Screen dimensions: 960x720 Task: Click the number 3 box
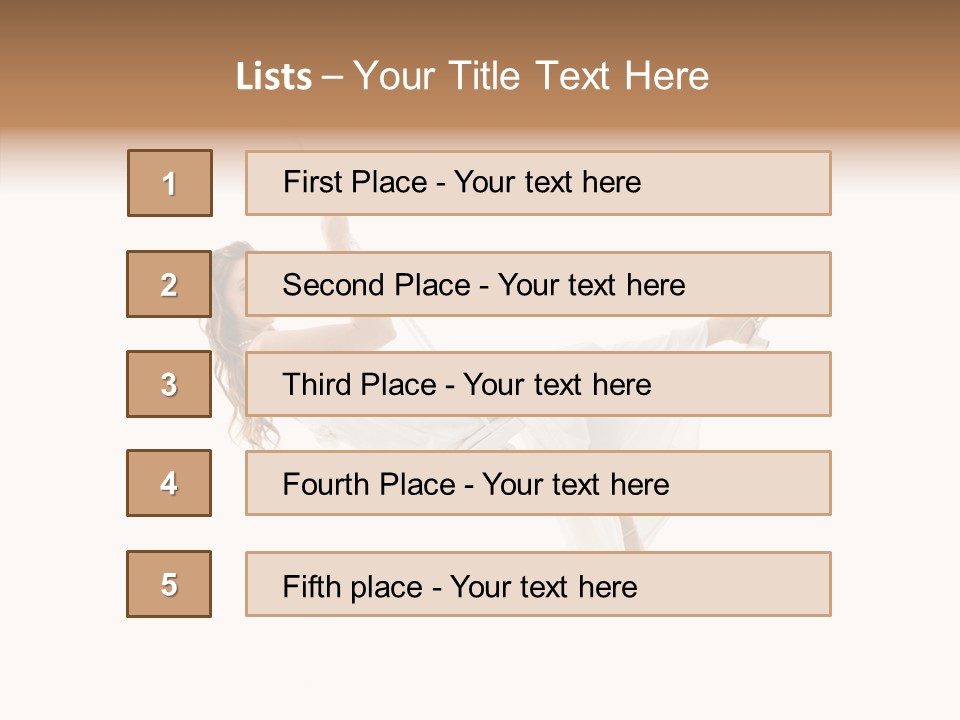click(169, 384)
